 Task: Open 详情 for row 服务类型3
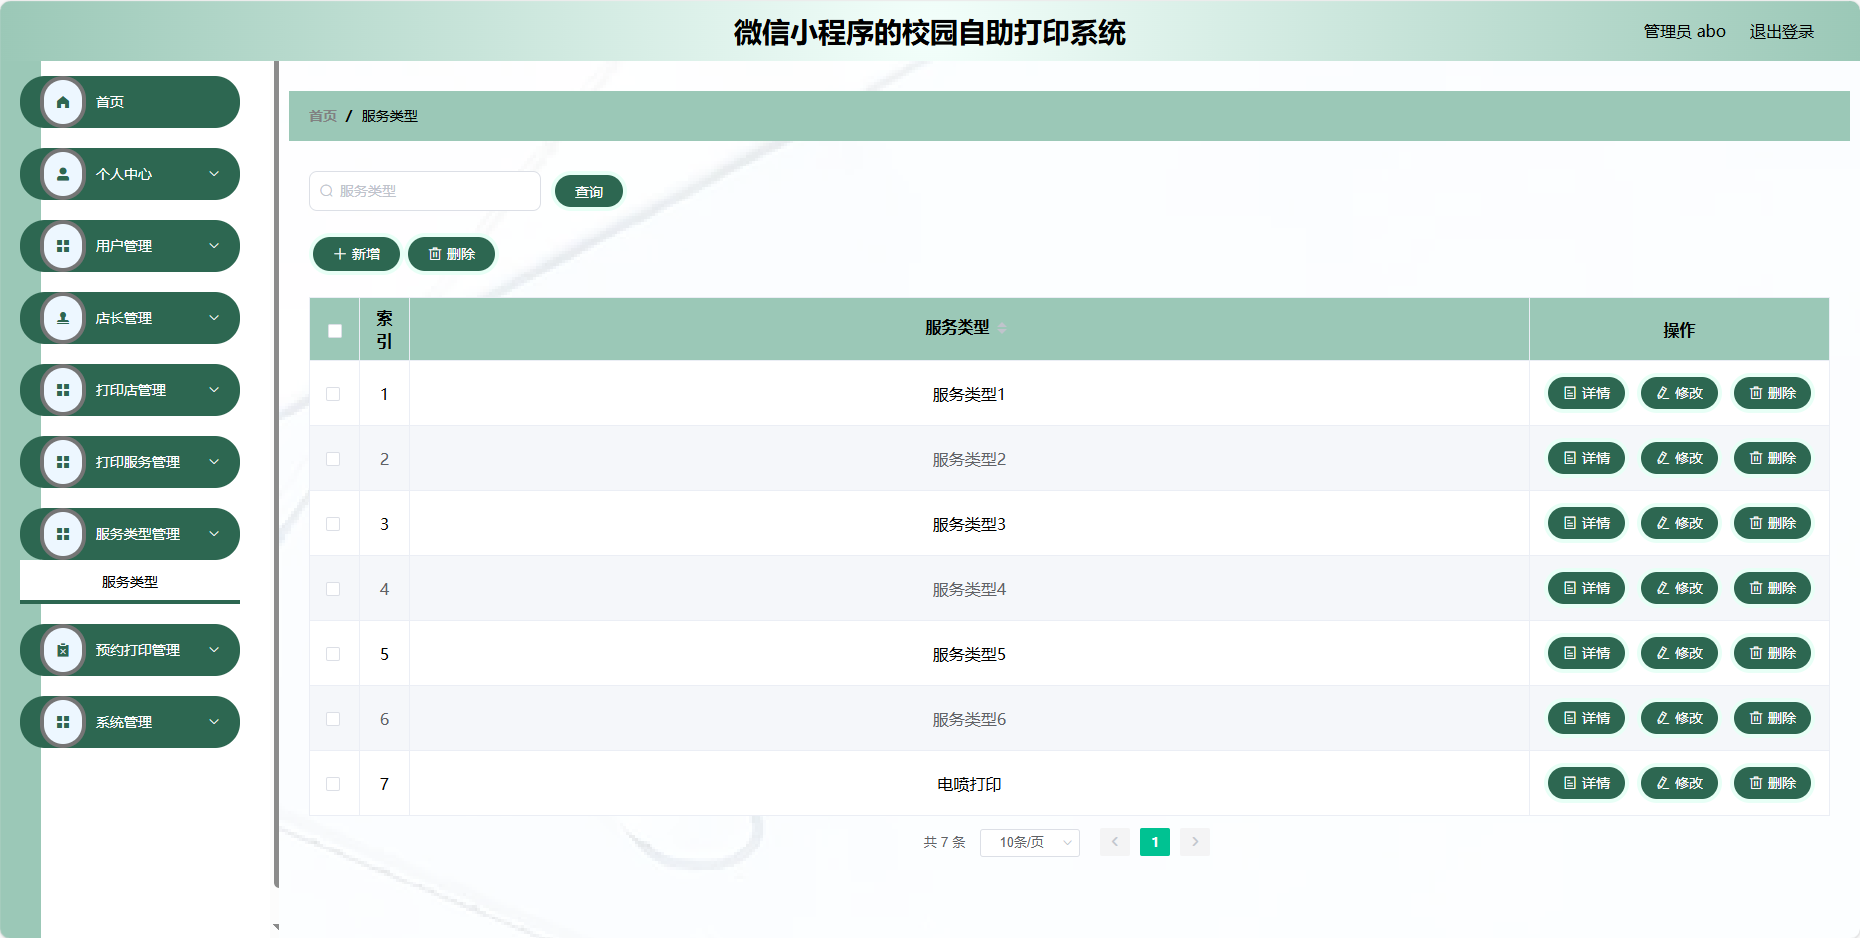point(1586,523)
